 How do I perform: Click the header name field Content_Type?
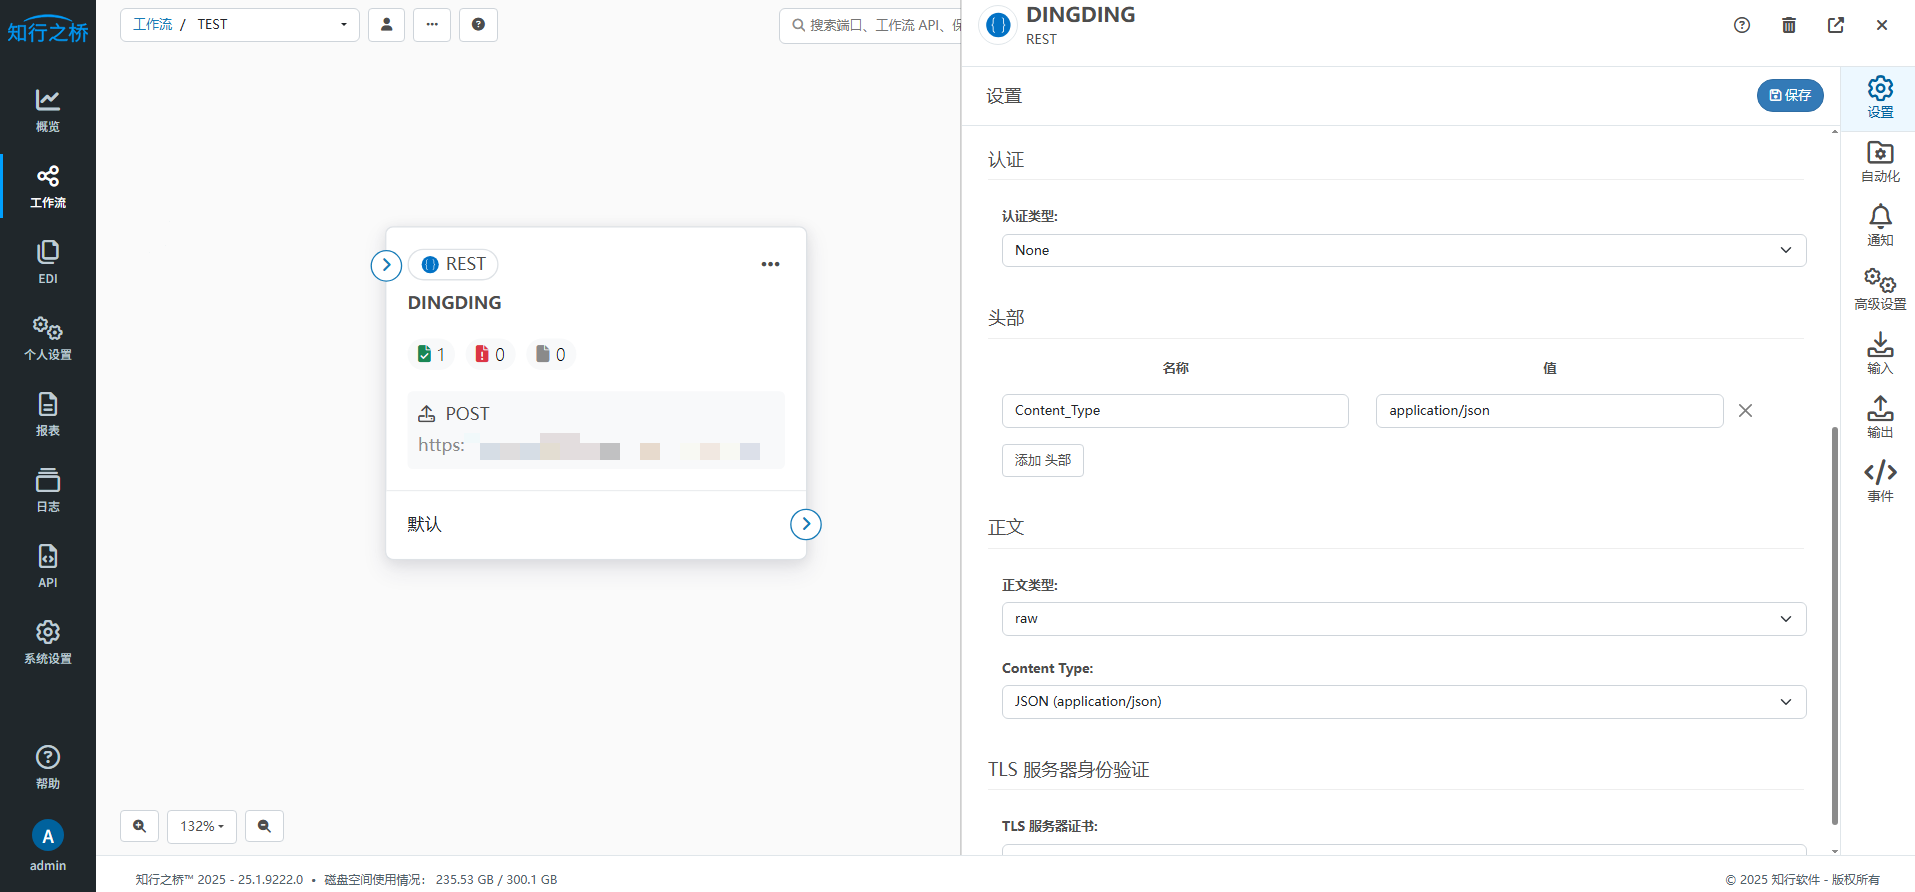coord(1175,411)
